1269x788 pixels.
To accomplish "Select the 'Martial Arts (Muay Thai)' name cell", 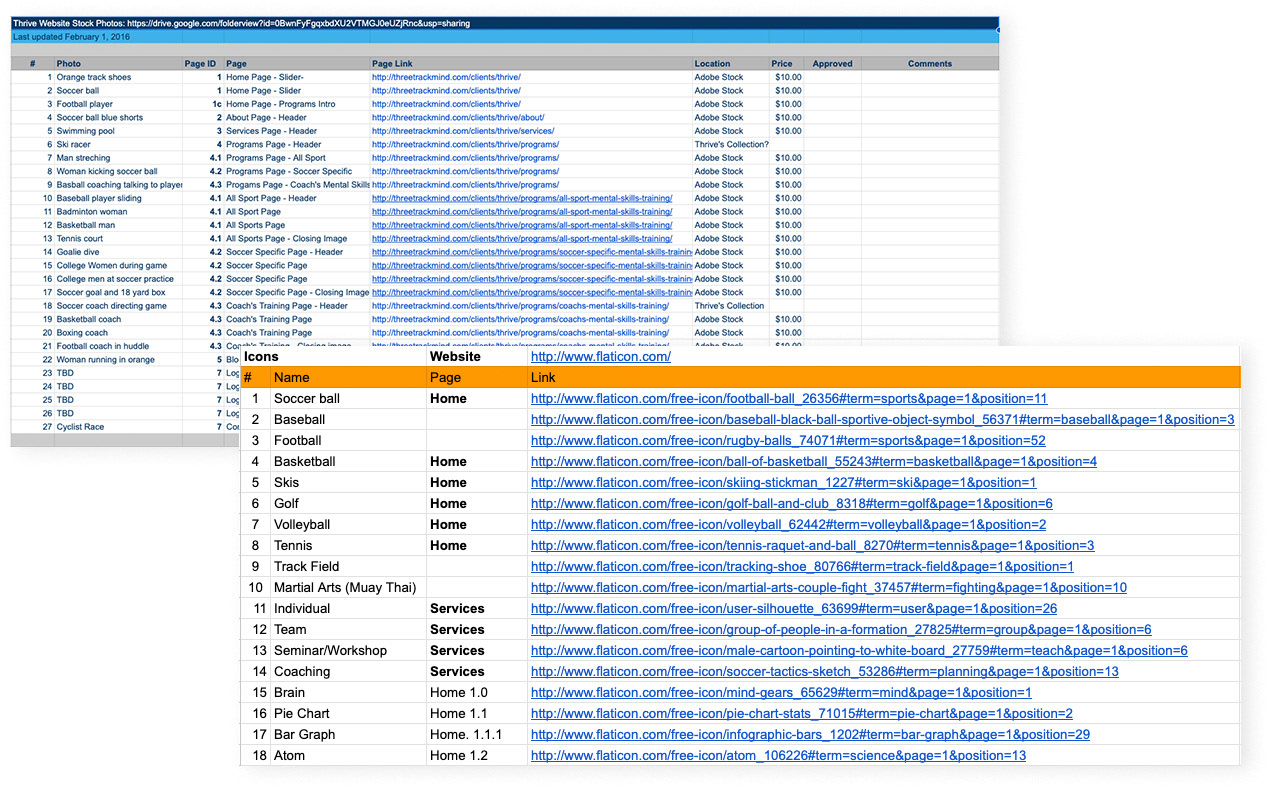I will [x=347, y=587].
